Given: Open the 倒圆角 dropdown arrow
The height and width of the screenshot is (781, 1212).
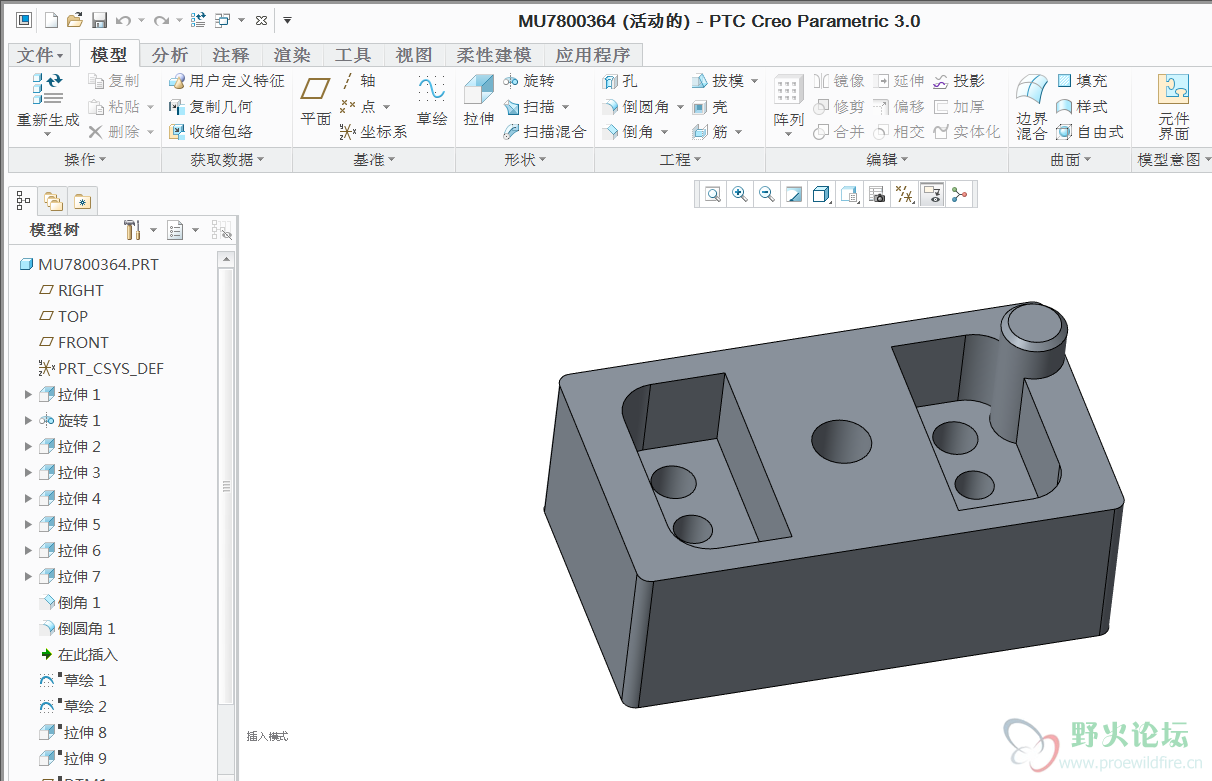Looking at the screenshot, I should (x=680, y=107).
